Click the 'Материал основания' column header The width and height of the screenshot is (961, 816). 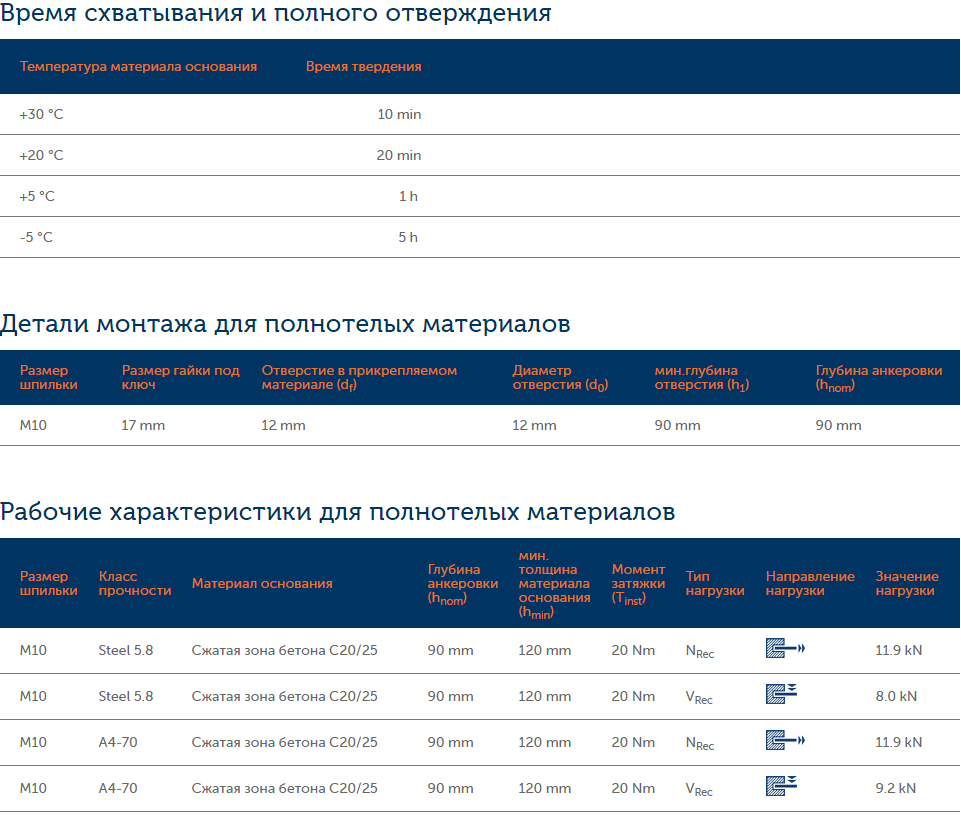tap(262, 583)
